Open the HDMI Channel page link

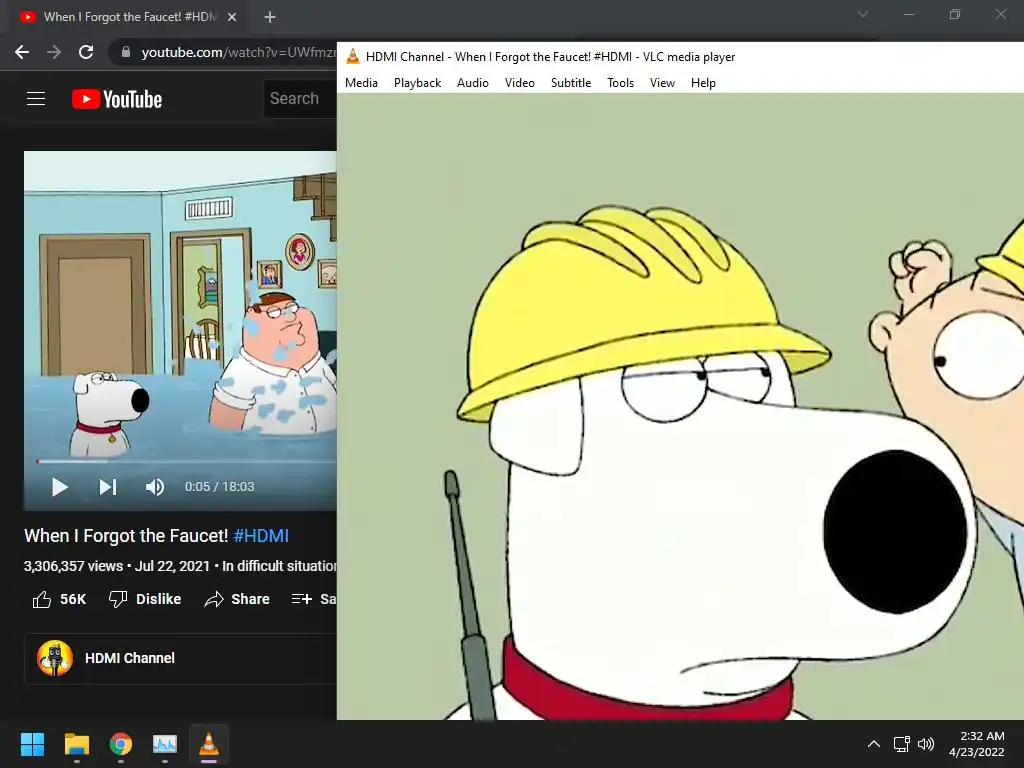[x=130, y=658]
